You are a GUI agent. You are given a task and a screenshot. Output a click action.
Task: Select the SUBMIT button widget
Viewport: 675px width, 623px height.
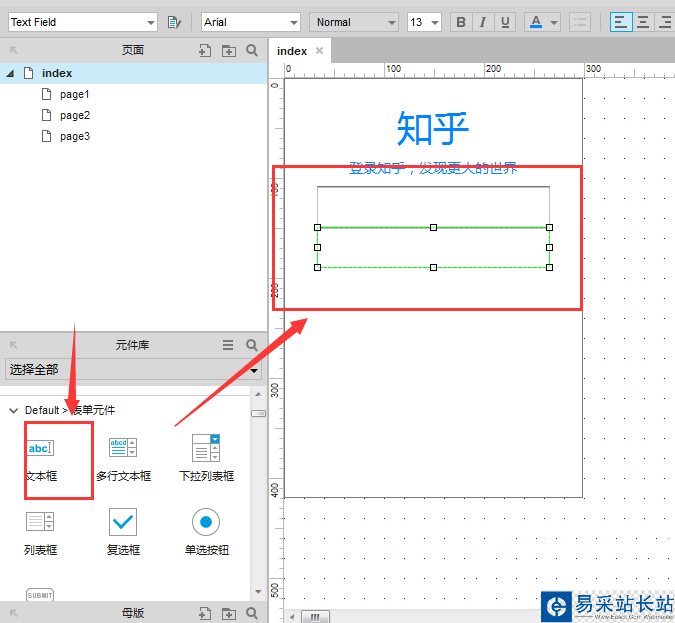pos(40,595)
